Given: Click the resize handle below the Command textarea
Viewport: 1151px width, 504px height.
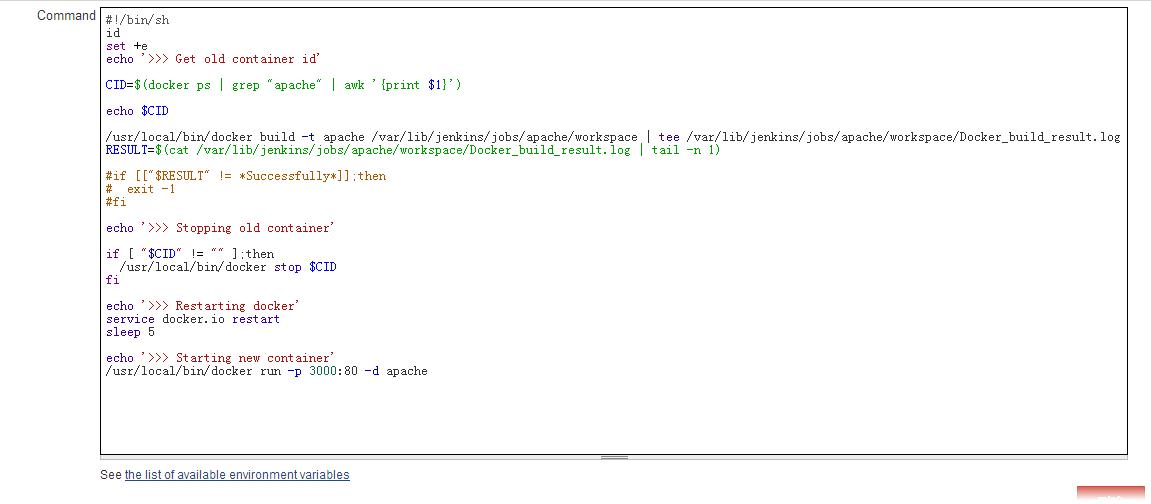Looking at the screenshot, I should click(x=614, y=457).
